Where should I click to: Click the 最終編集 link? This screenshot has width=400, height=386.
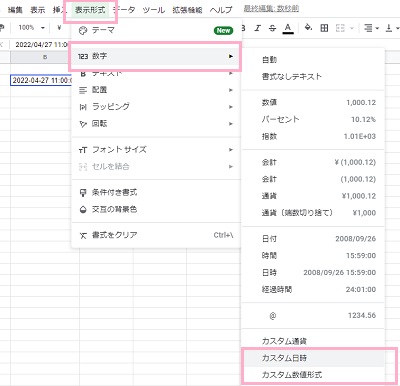[x=271, y=9]
